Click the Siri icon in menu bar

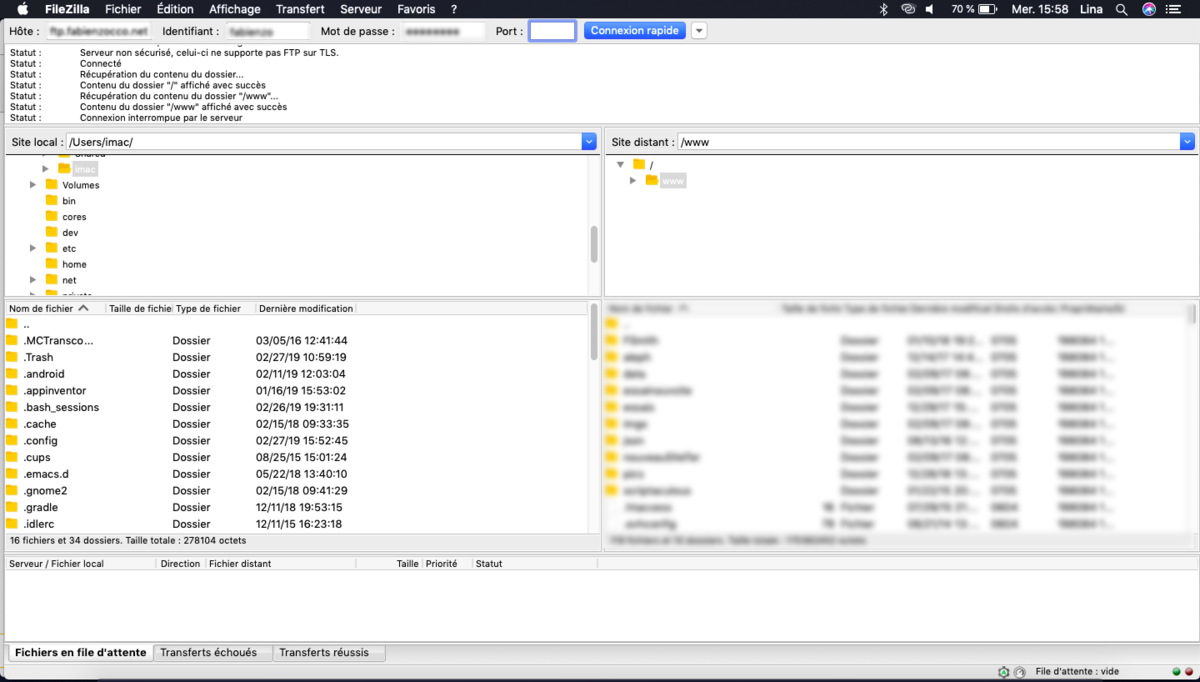tap(1149, 9)
